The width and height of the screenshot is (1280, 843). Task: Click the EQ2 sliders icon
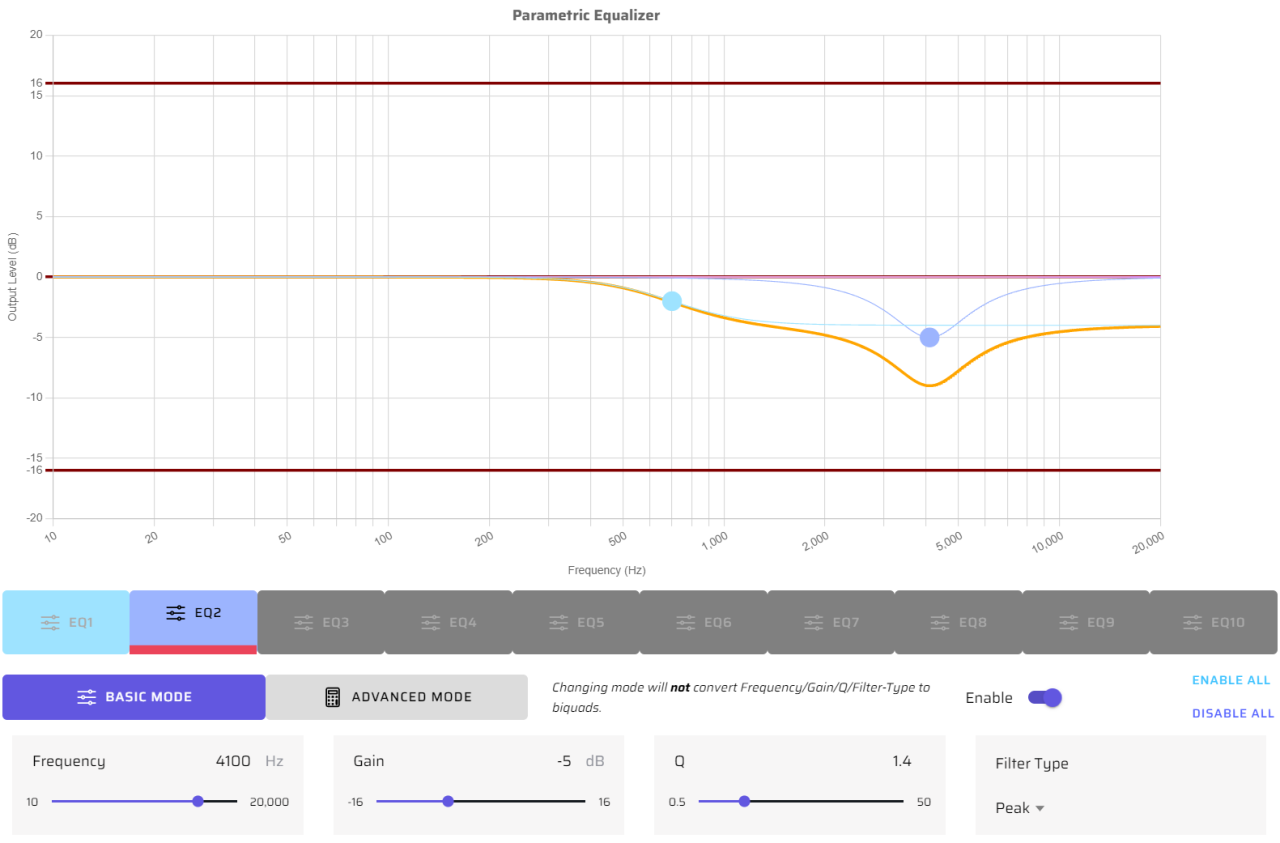(176, 613)
